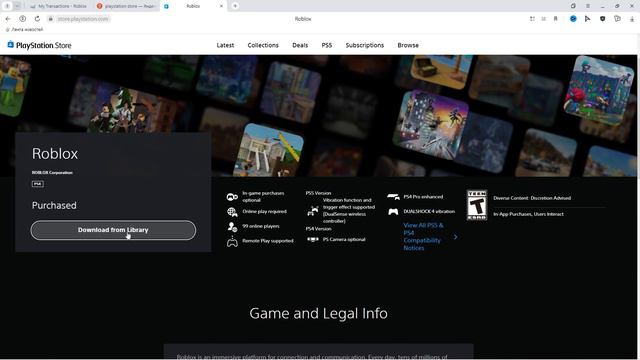Image resolution: width=640 pixels, height=360 pixels.
Task: Click the Online play required text
Action: pyautogui.click(x=264, y=211)
